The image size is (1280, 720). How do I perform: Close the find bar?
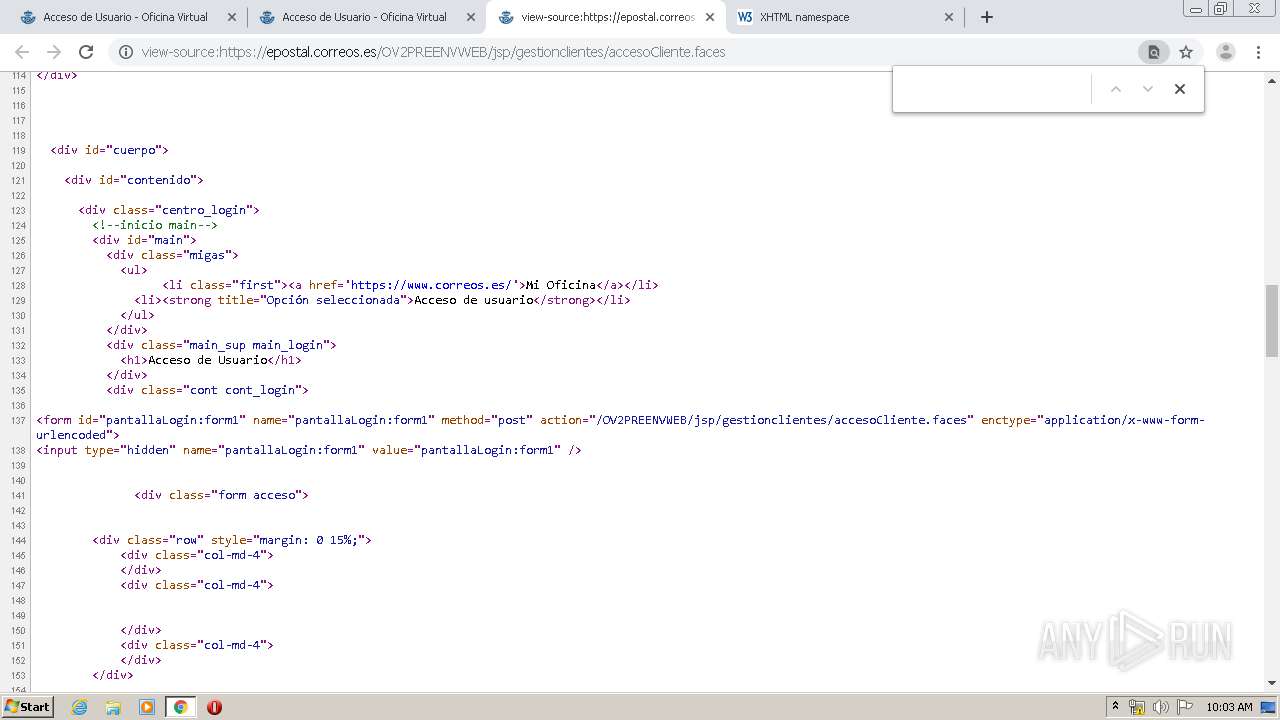pyautogui.click(x=1180, y=89)
